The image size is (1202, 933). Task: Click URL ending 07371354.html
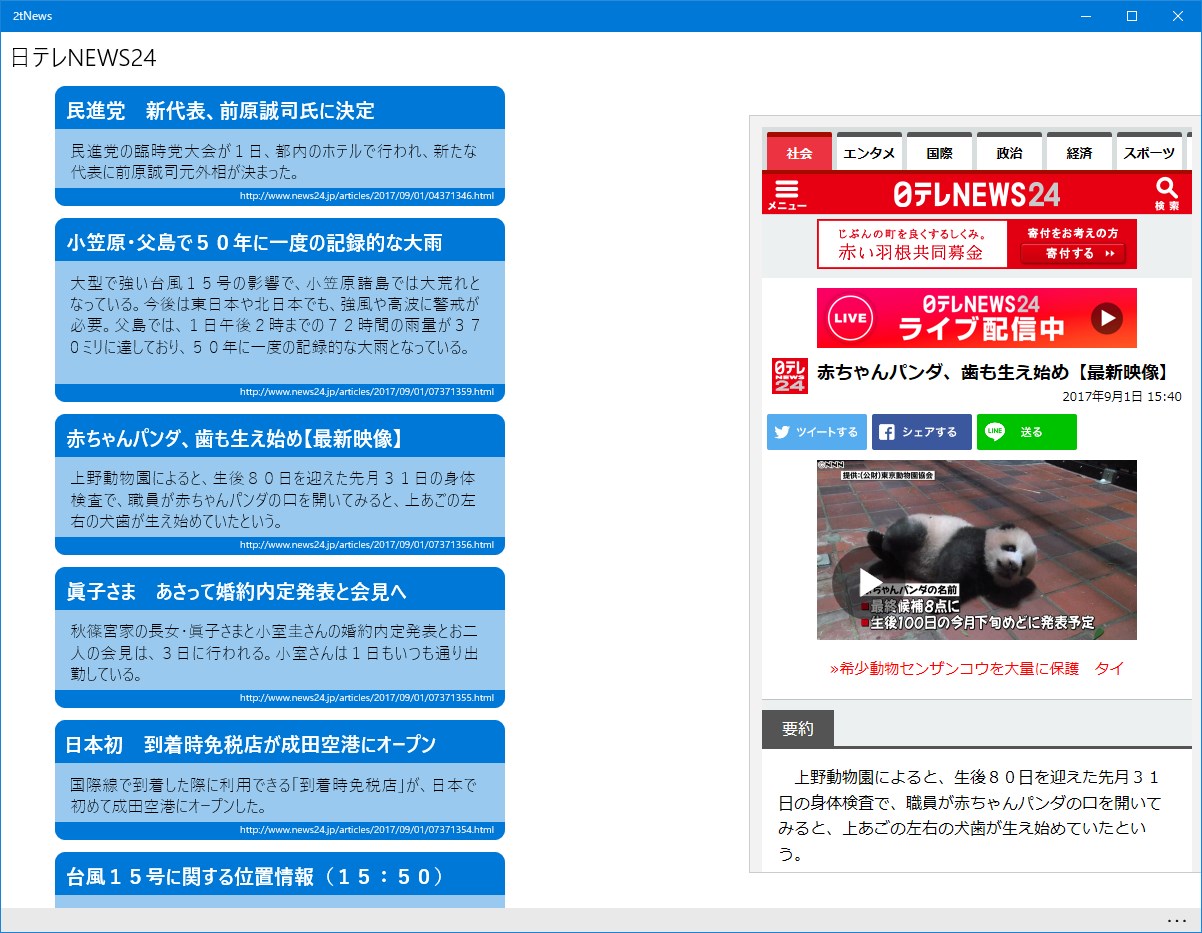pyautogui.click(x=367, y=830)
